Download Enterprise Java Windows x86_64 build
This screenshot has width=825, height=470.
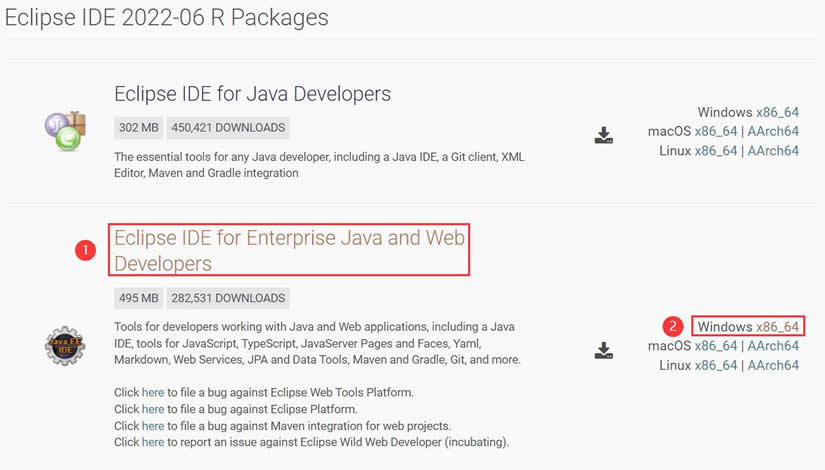coord(777,327)
